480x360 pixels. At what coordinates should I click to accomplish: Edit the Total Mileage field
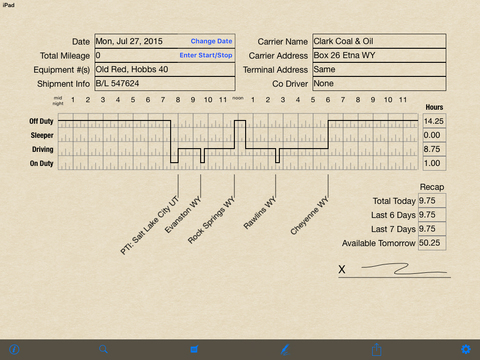[x=165, y=55]
